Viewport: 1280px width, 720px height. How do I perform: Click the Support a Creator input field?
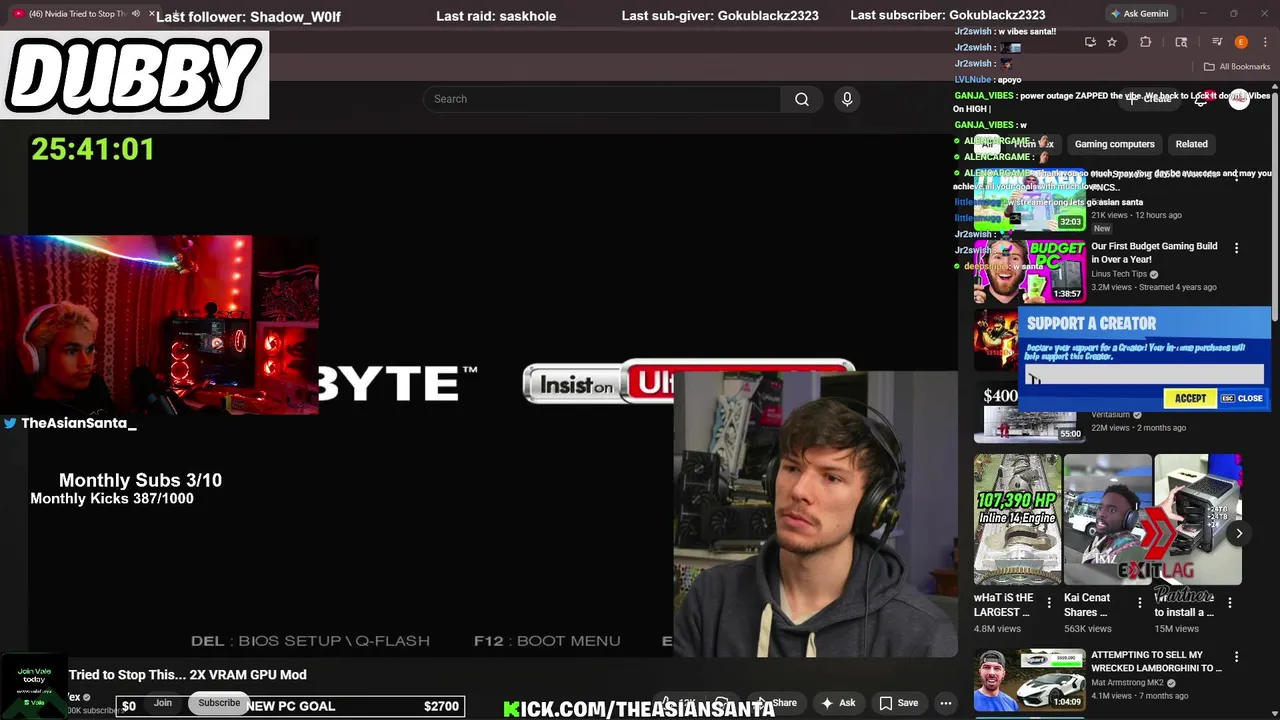tap(1144, 376)
